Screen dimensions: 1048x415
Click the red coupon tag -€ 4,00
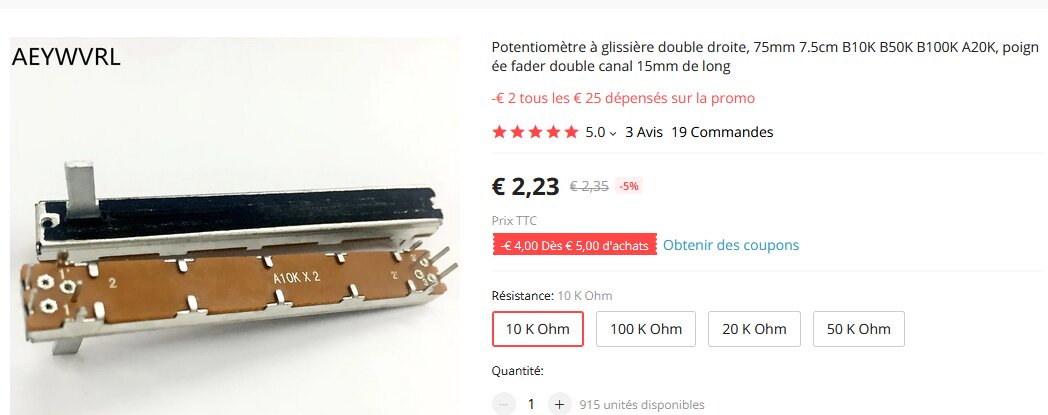[x=575, y=245]
